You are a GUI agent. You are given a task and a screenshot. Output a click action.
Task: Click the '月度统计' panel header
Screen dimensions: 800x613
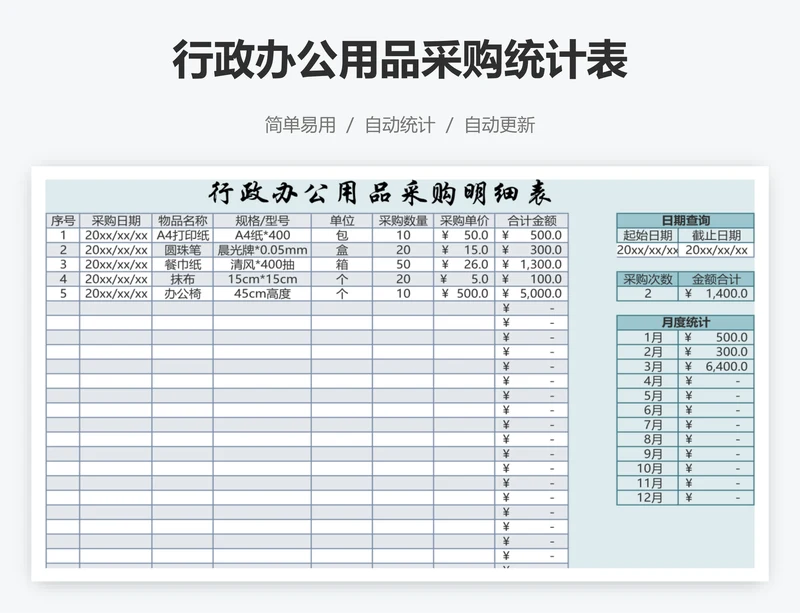pos(685,323)
